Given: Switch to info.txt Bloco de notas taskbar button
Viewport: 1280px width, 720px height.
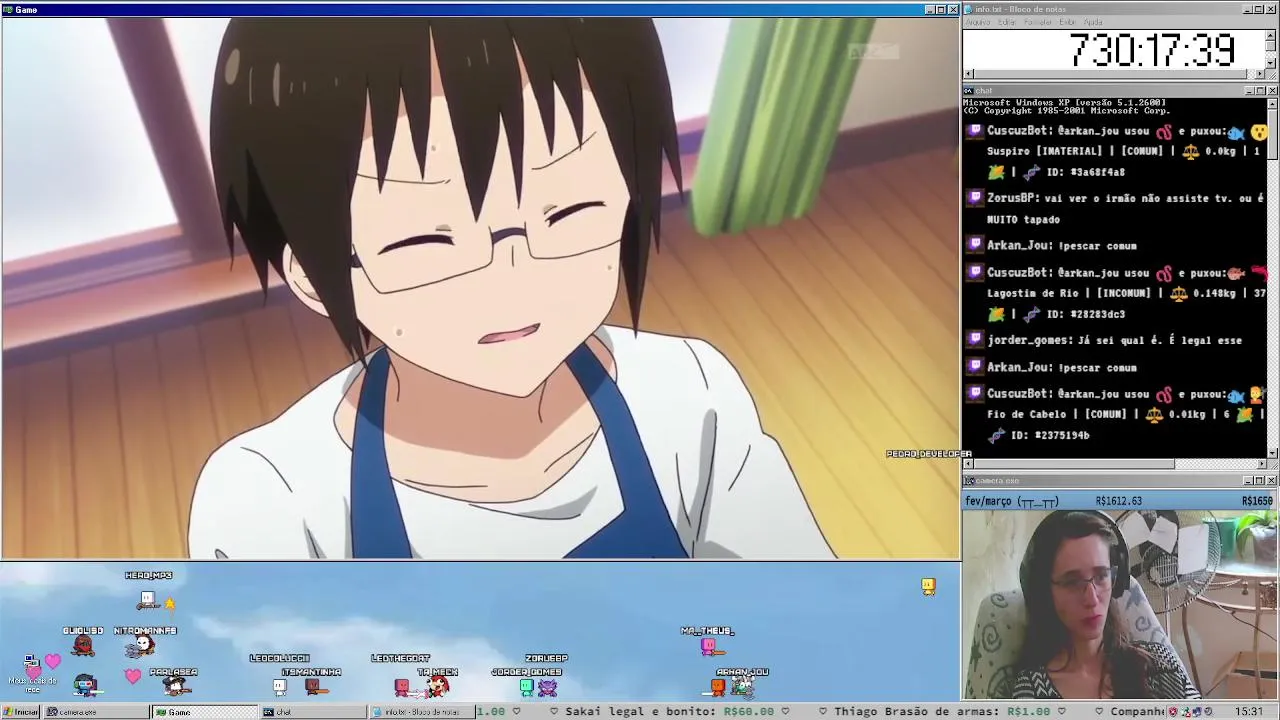Looking at the screenshot, I should click(x=421, y=712).
